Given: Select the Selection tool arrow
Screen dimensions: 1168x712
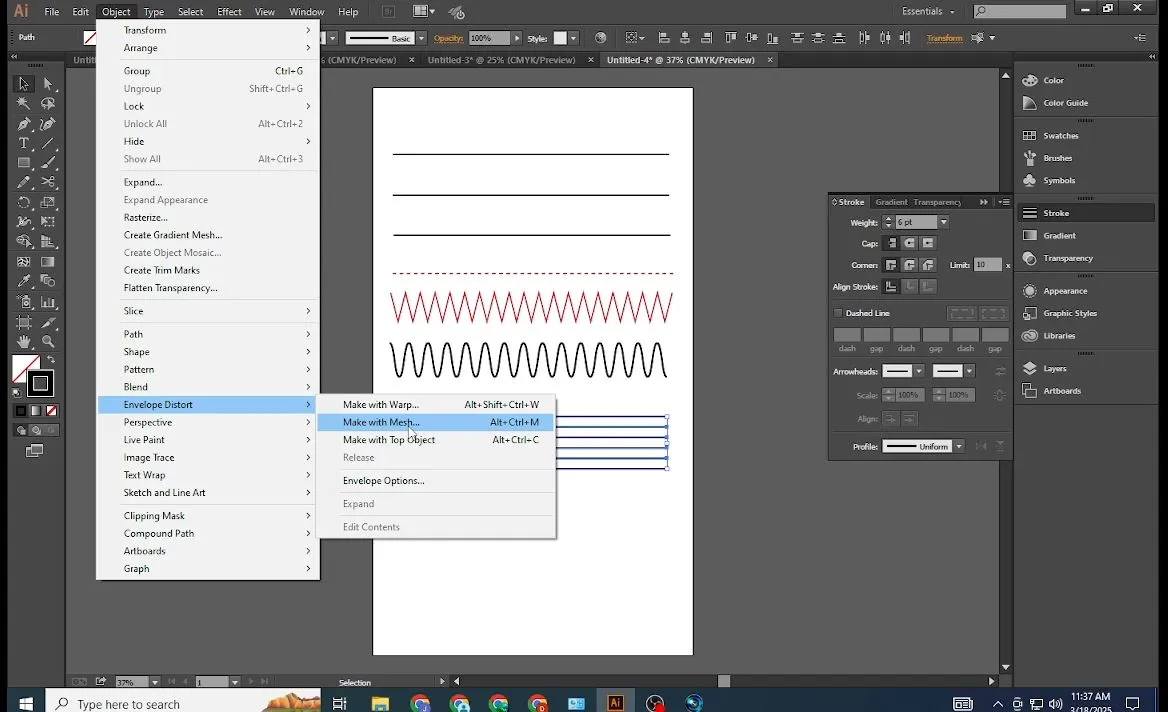Looking at the screenshot, I should [23, 84].
